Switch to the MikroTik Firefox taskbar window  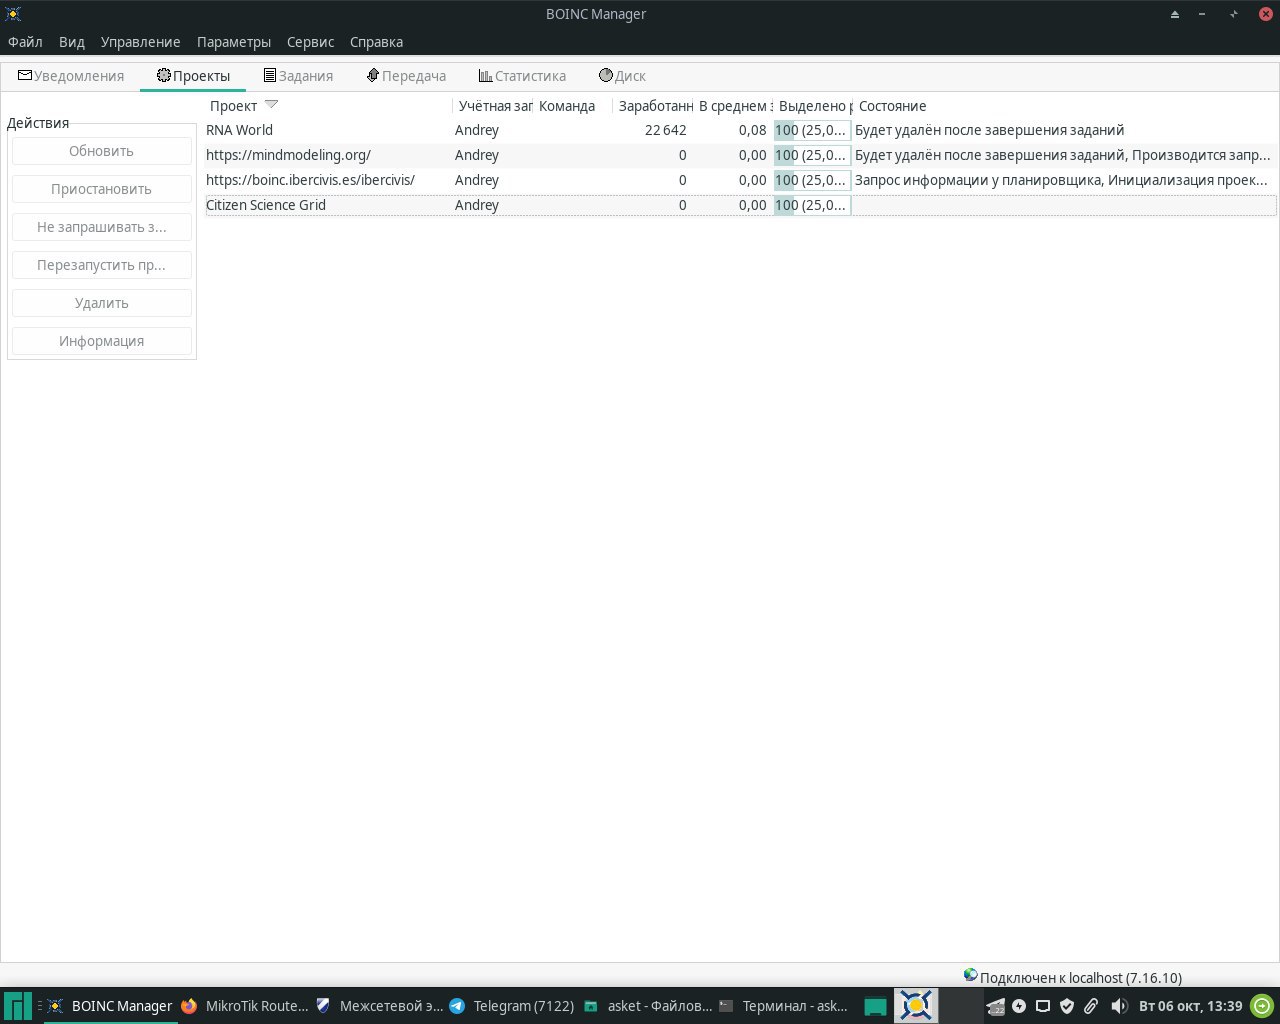click(244, 1006)
